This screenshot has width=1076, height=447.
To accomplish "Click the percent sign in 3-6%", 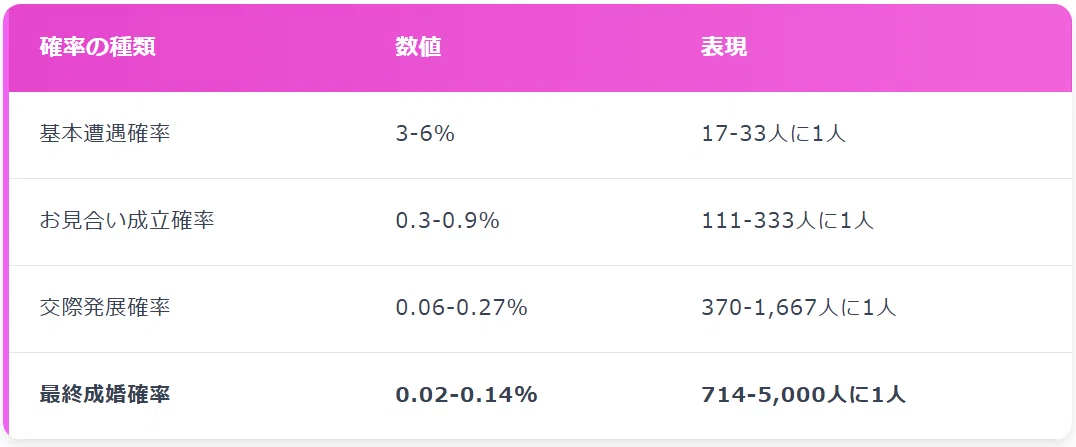I will point(446,134).
